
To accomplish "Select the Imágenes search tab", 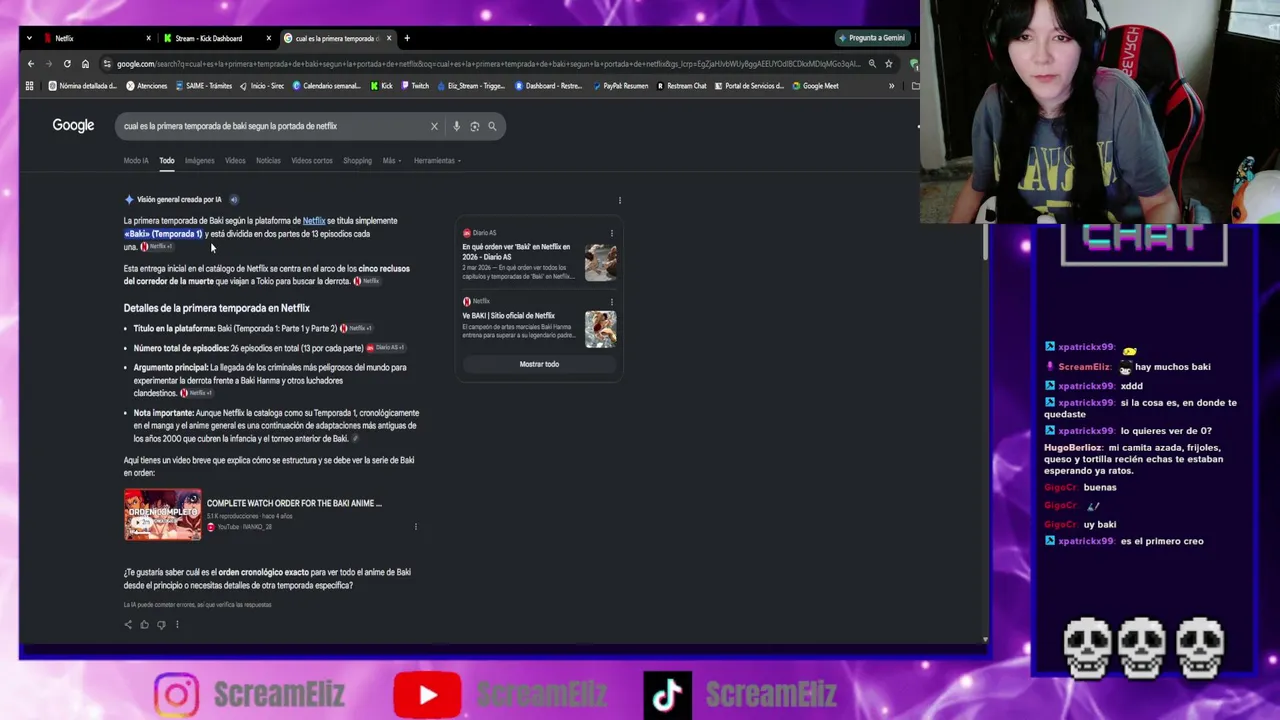I will tap(199, 160).
